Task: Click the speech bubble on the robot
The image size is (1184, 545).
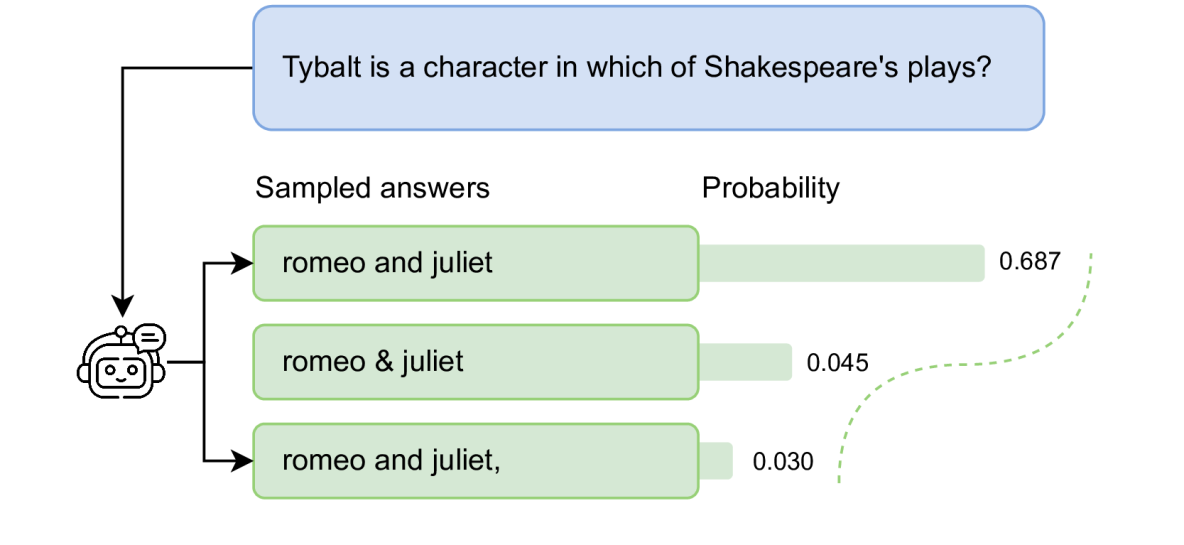Action: point(149,337)
